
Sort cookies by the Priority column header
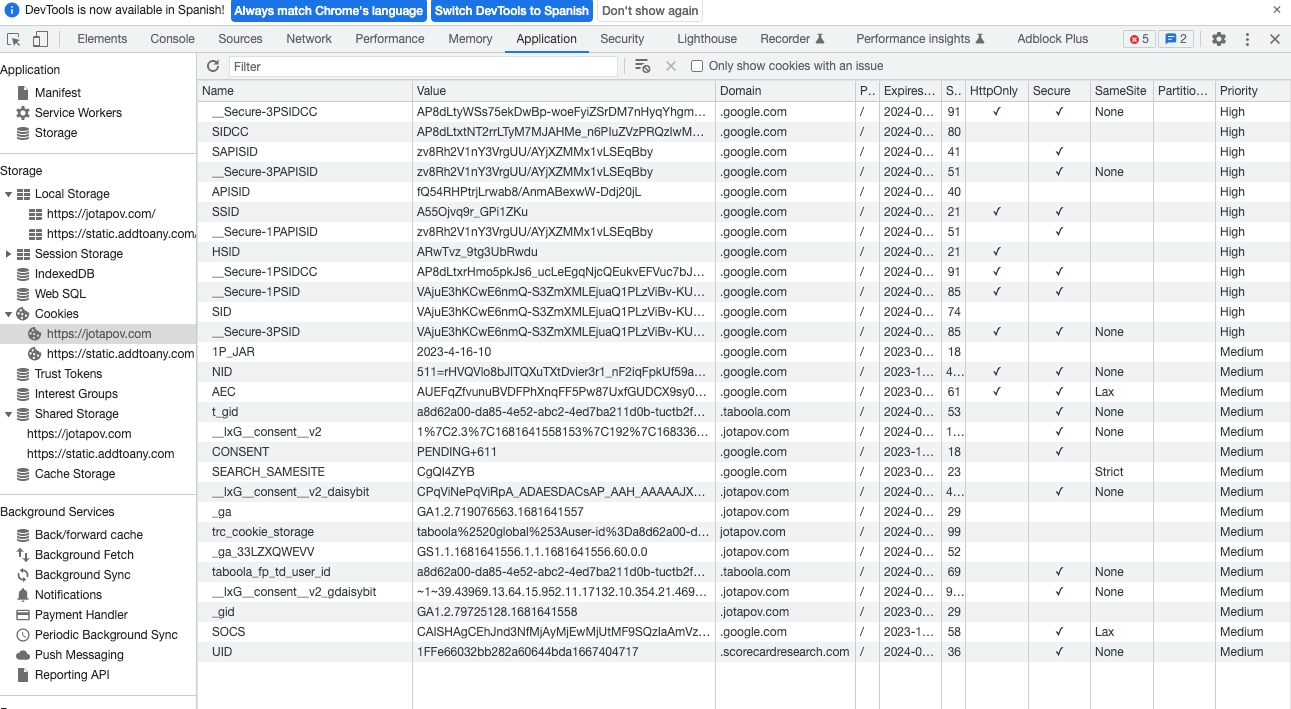[x=1253, y=91]
